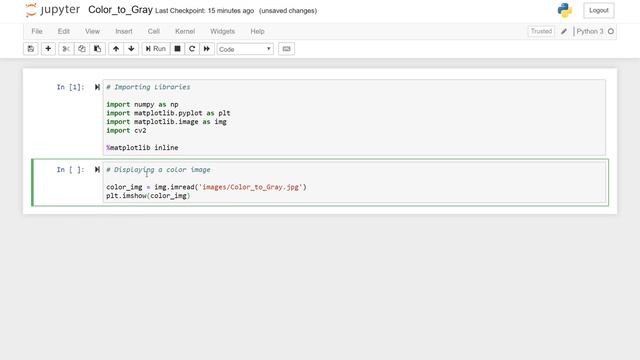Restart the kernel icon

click(x=192, y=49)
